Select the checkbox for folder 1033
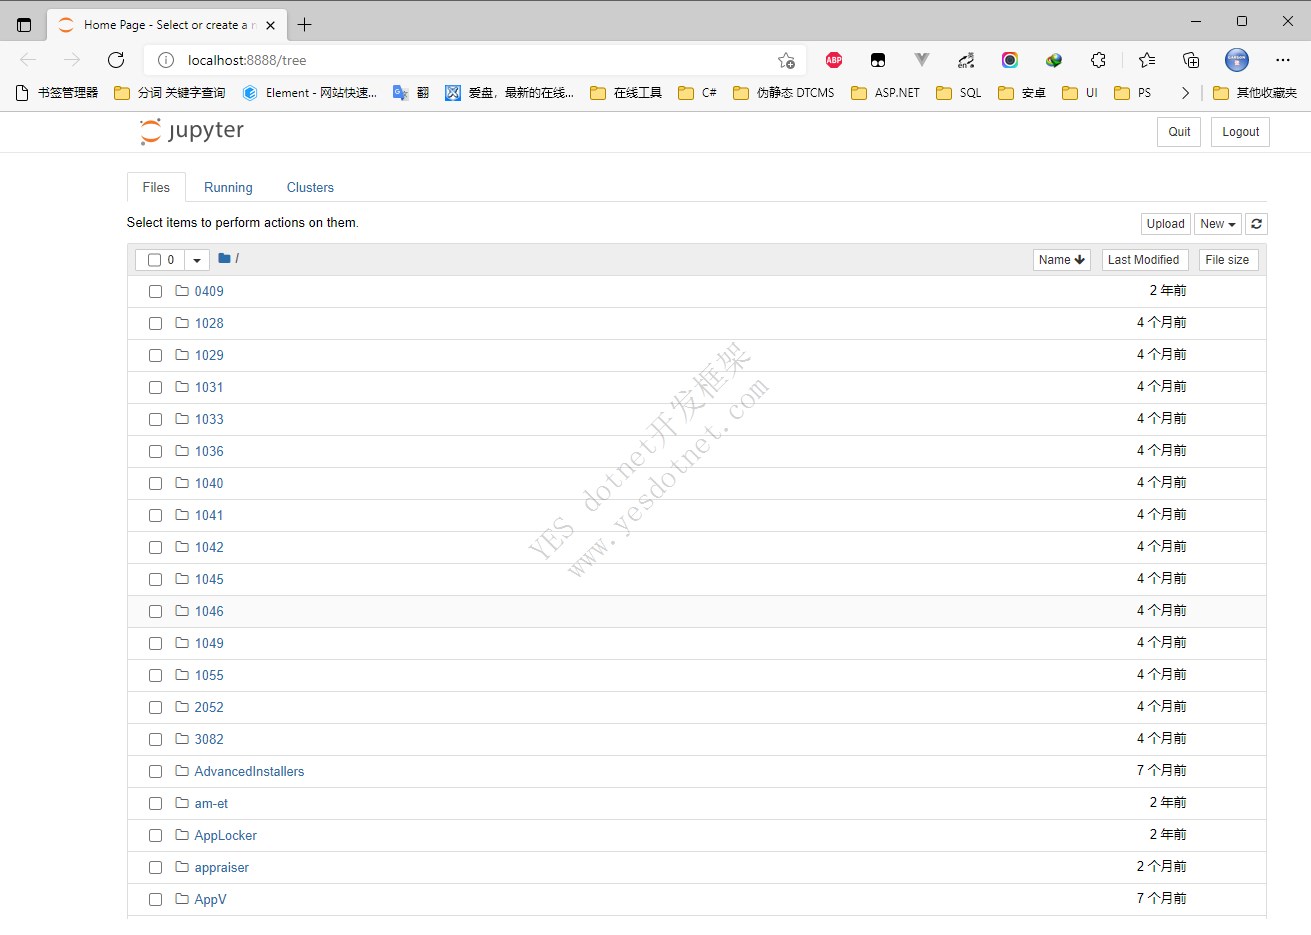Image resolution: width=1311 pixels, height=935 pixels. (155, 420)
